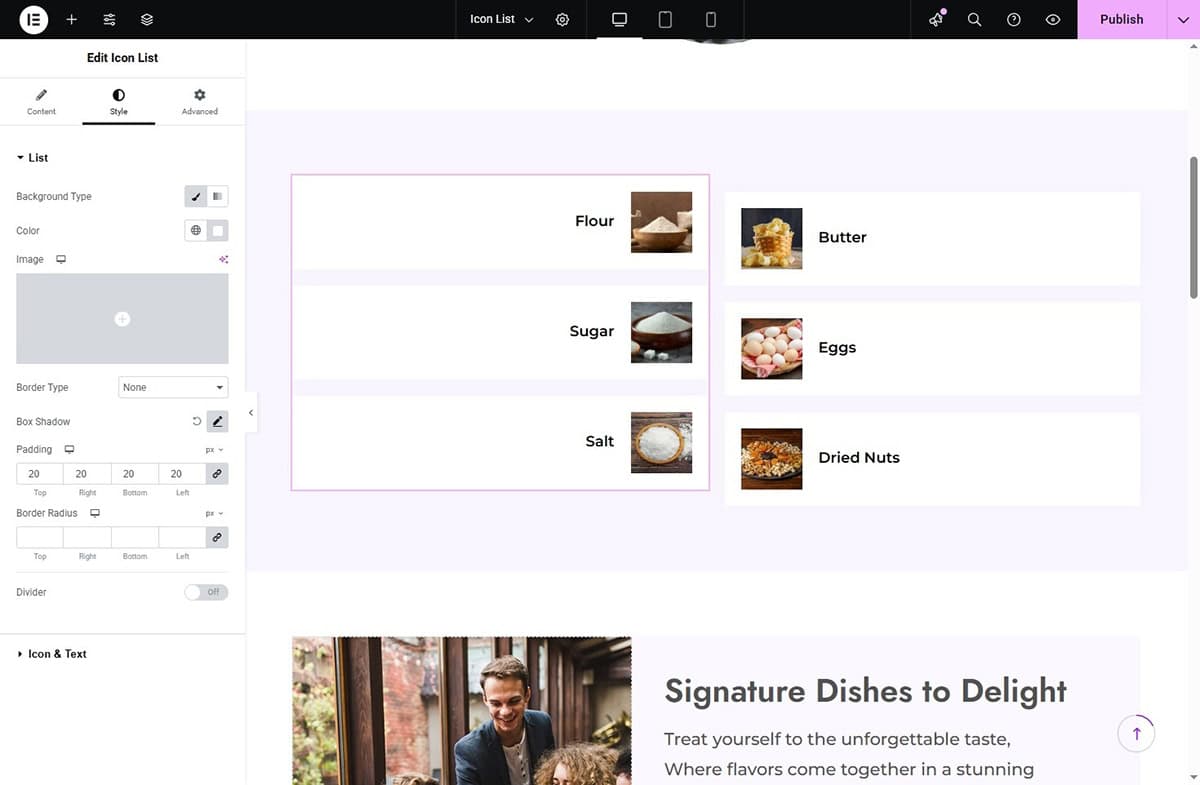Edit the Box Shadow with pencil icon
The image size is (1200, 785).
pos(218,422)
